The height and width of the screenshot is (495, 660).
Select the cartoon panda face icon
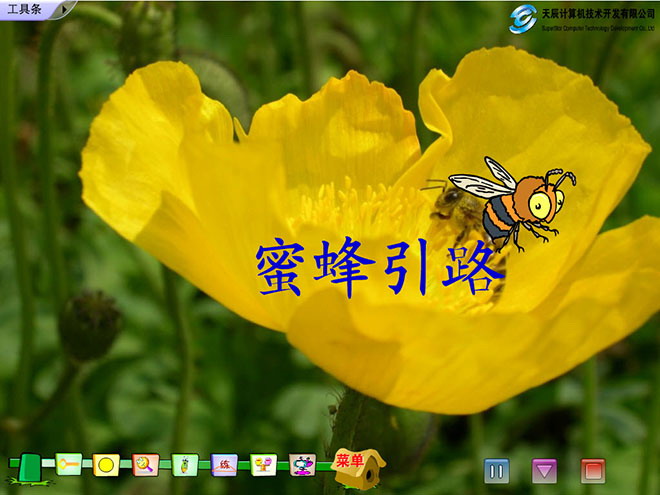[x=302, y=465]
